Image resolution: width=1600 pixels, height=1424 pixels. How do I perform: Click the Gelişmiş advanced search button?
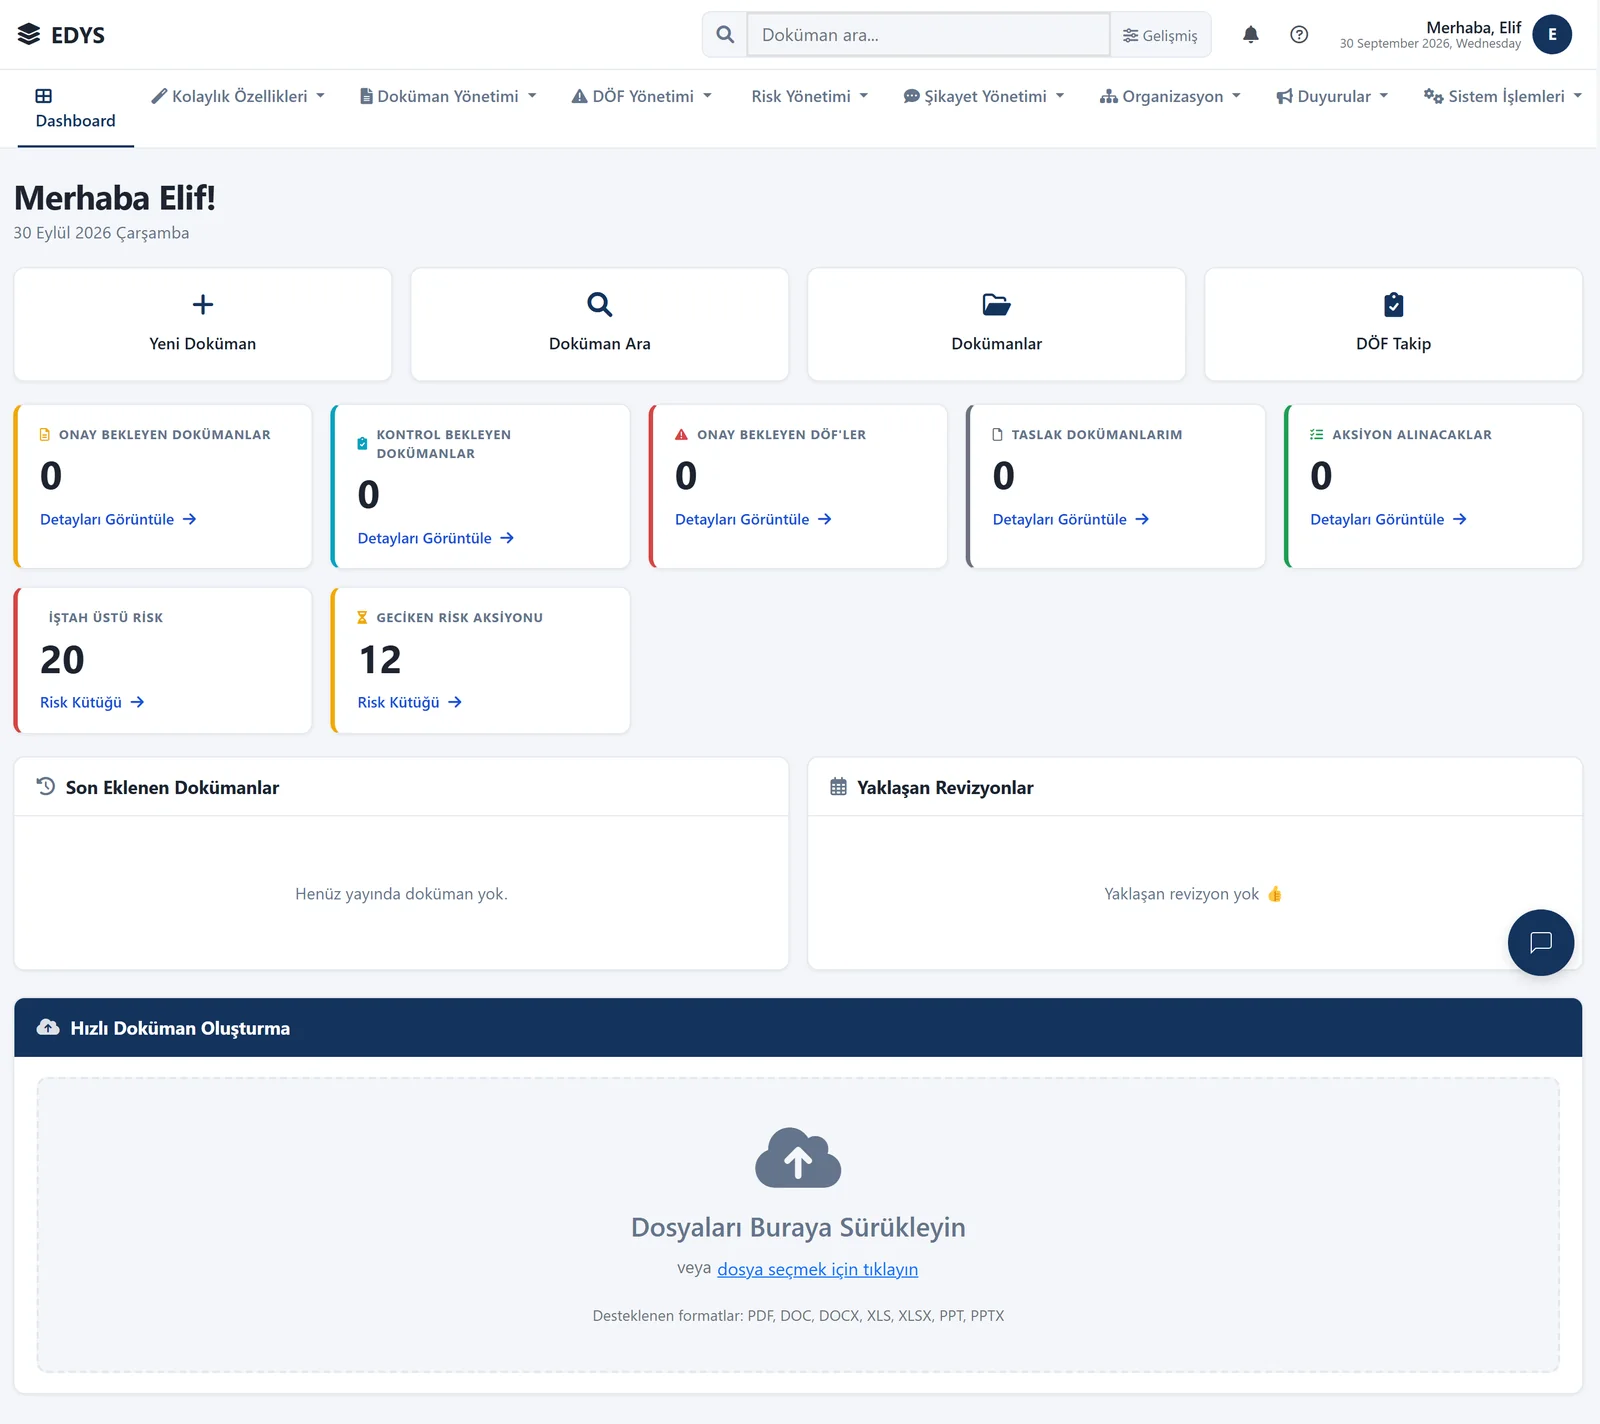click(x=1160, y=35)
